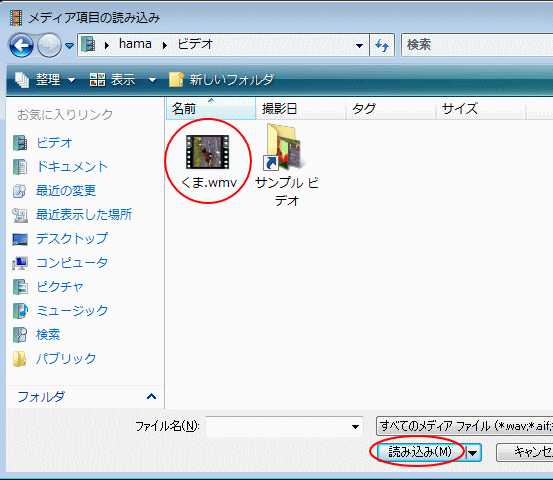Expand the フォルダ pane chevron
The height and width of the screenshot is (480, 553).
[x=151, y=396]
